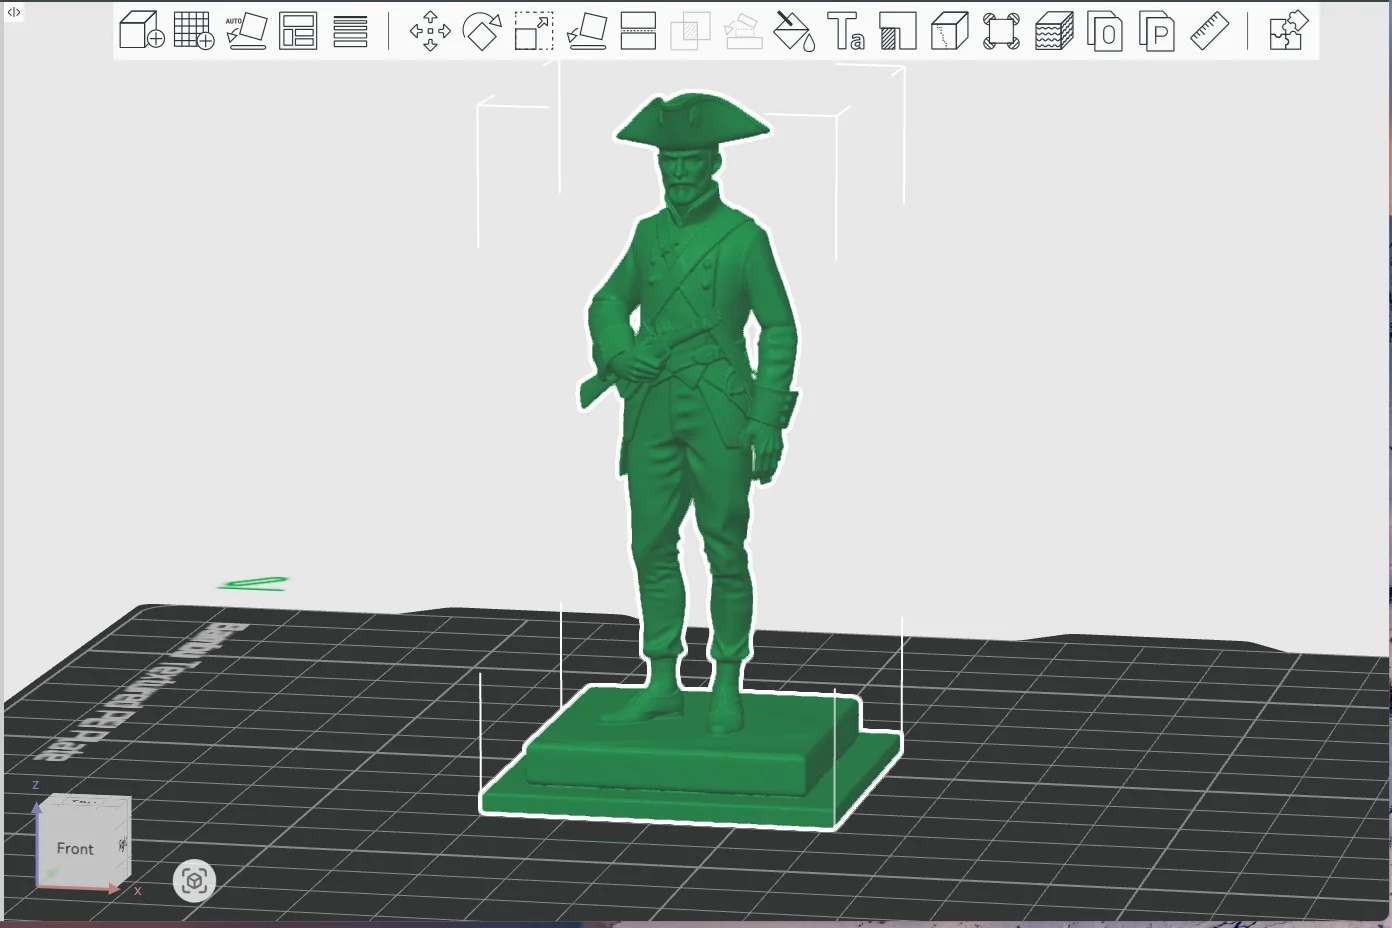Select the Move tool

click(x=430, y=31)
